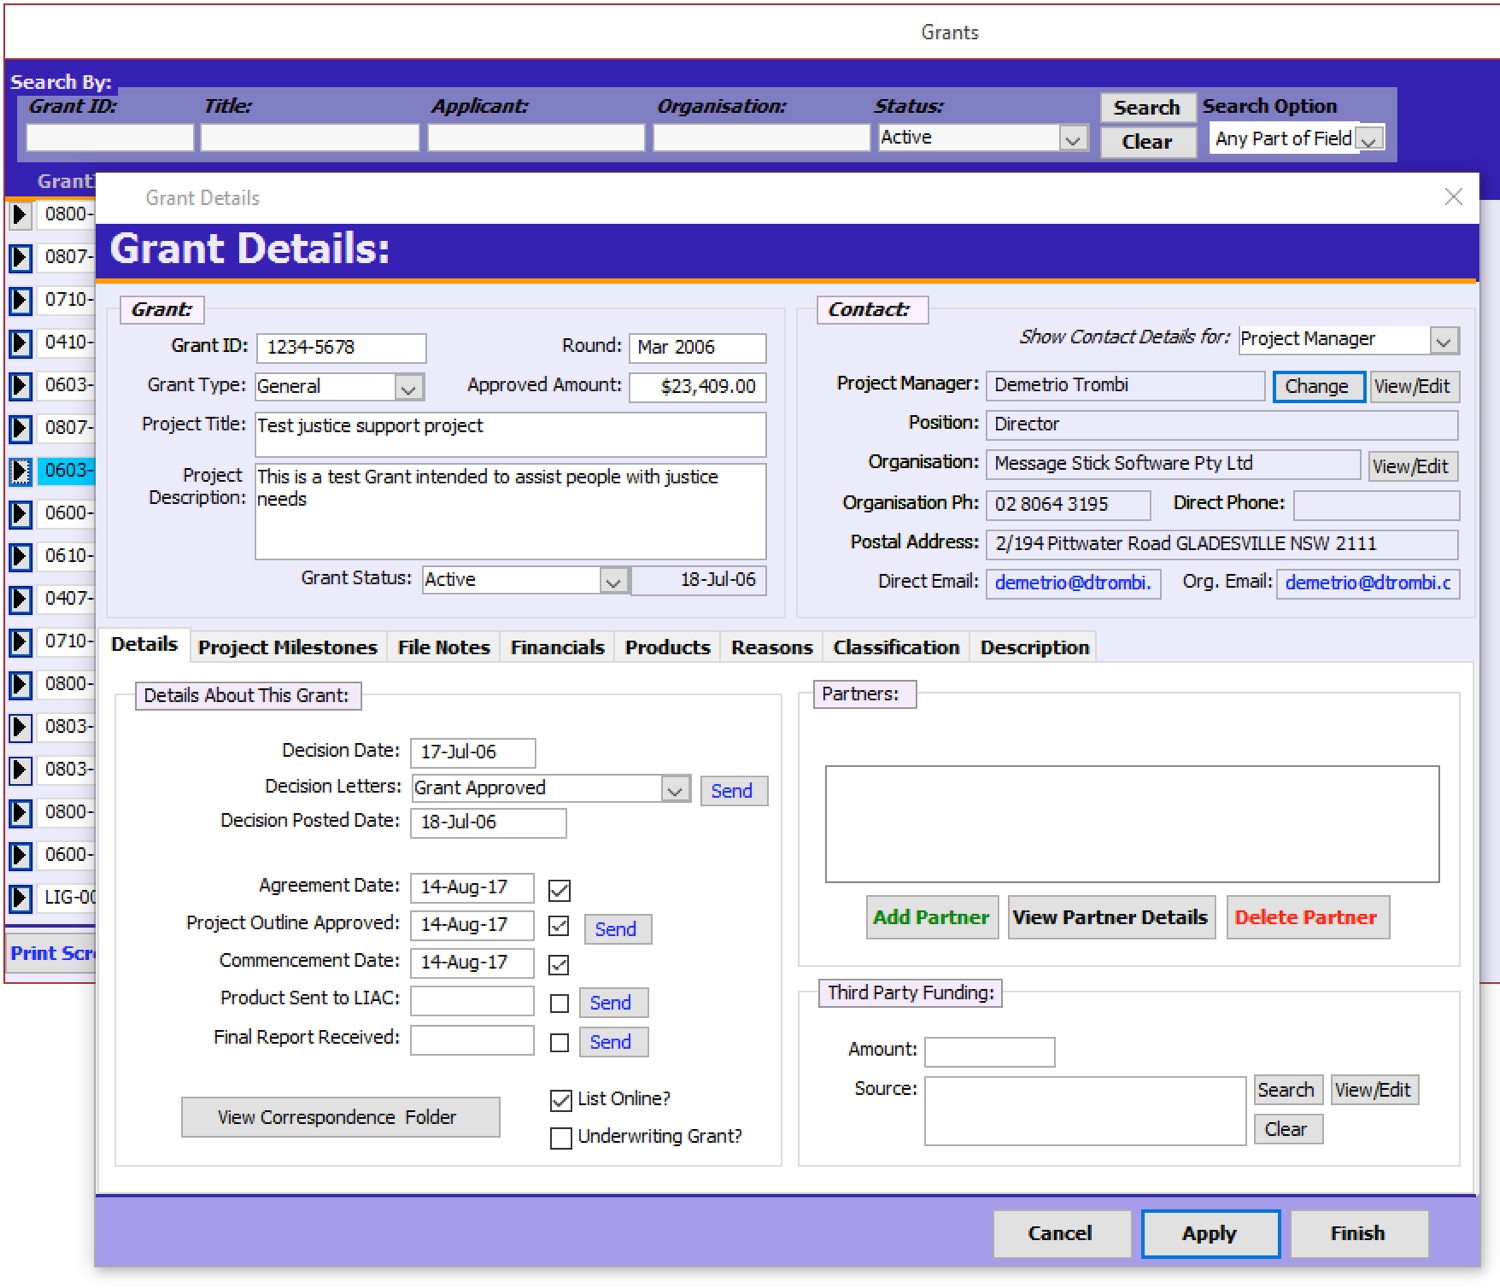Click the row arrow icon beside 0410-
The image size is (1500, 1288).
(20, 343)
